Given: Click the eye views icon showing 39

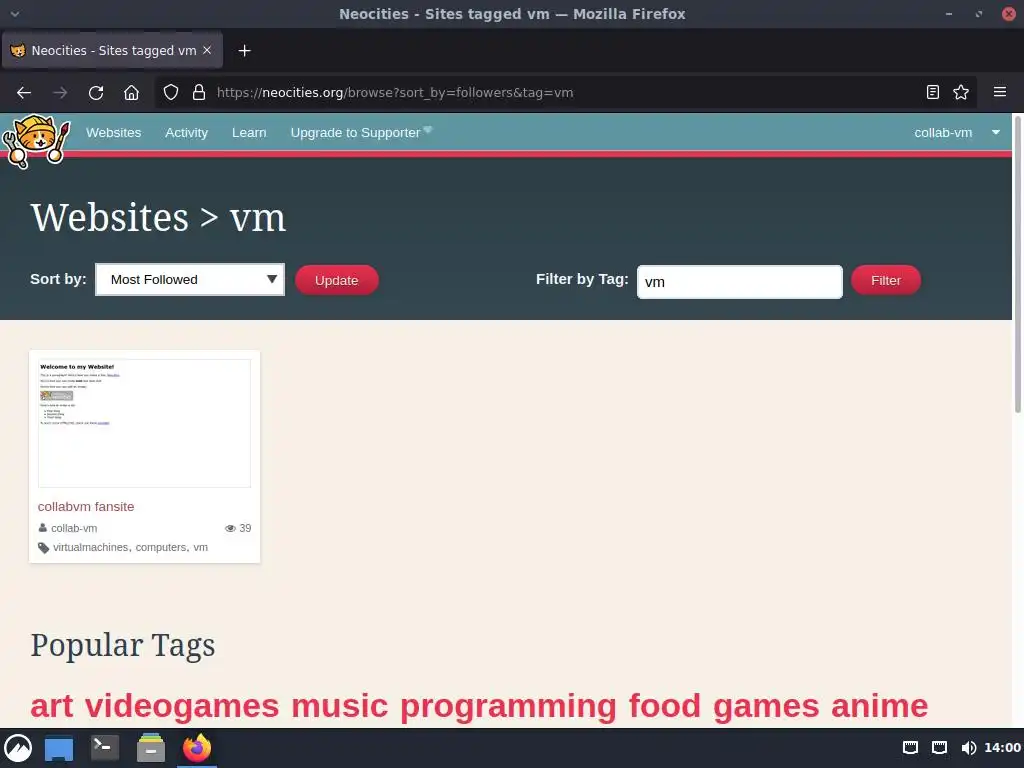Looking at the screenshot, I should (x=230, y=528).
